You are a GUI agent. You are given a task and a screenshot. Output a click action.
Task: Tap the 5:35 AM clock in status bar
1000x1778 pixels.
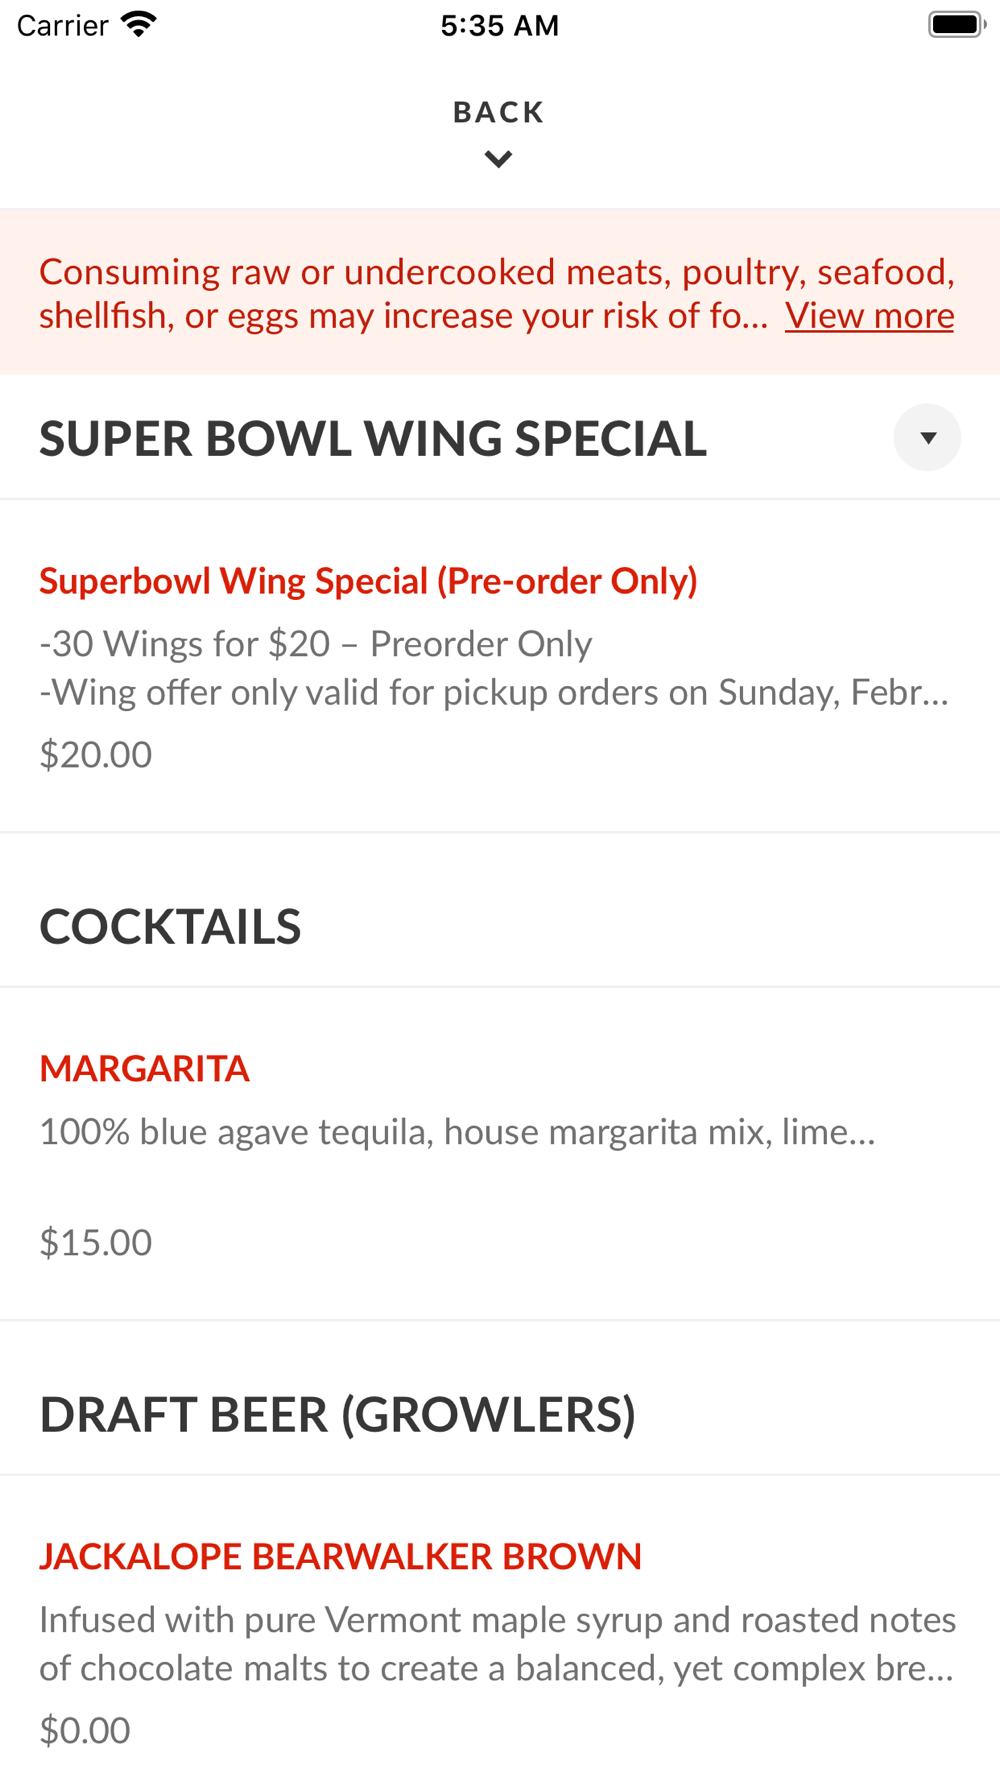pyautogui.click(x=499, y=26)
